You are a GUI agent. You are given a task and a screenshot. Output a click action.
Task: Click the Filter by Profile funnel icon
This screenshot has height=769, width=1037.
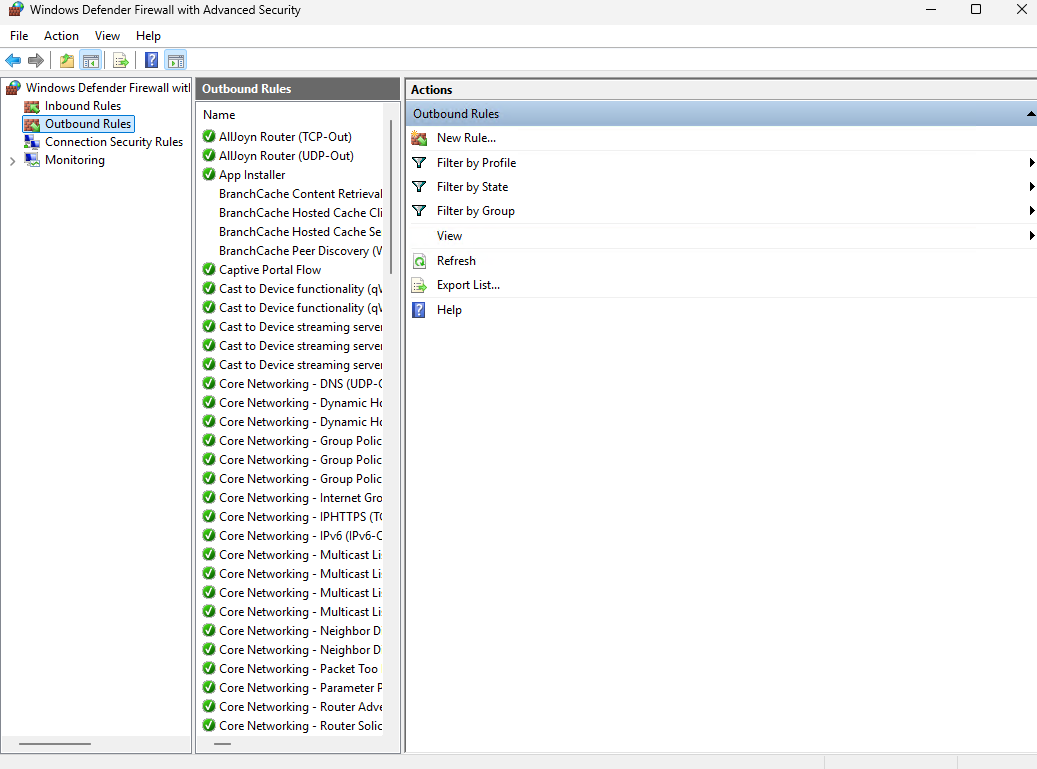point(419,163)
